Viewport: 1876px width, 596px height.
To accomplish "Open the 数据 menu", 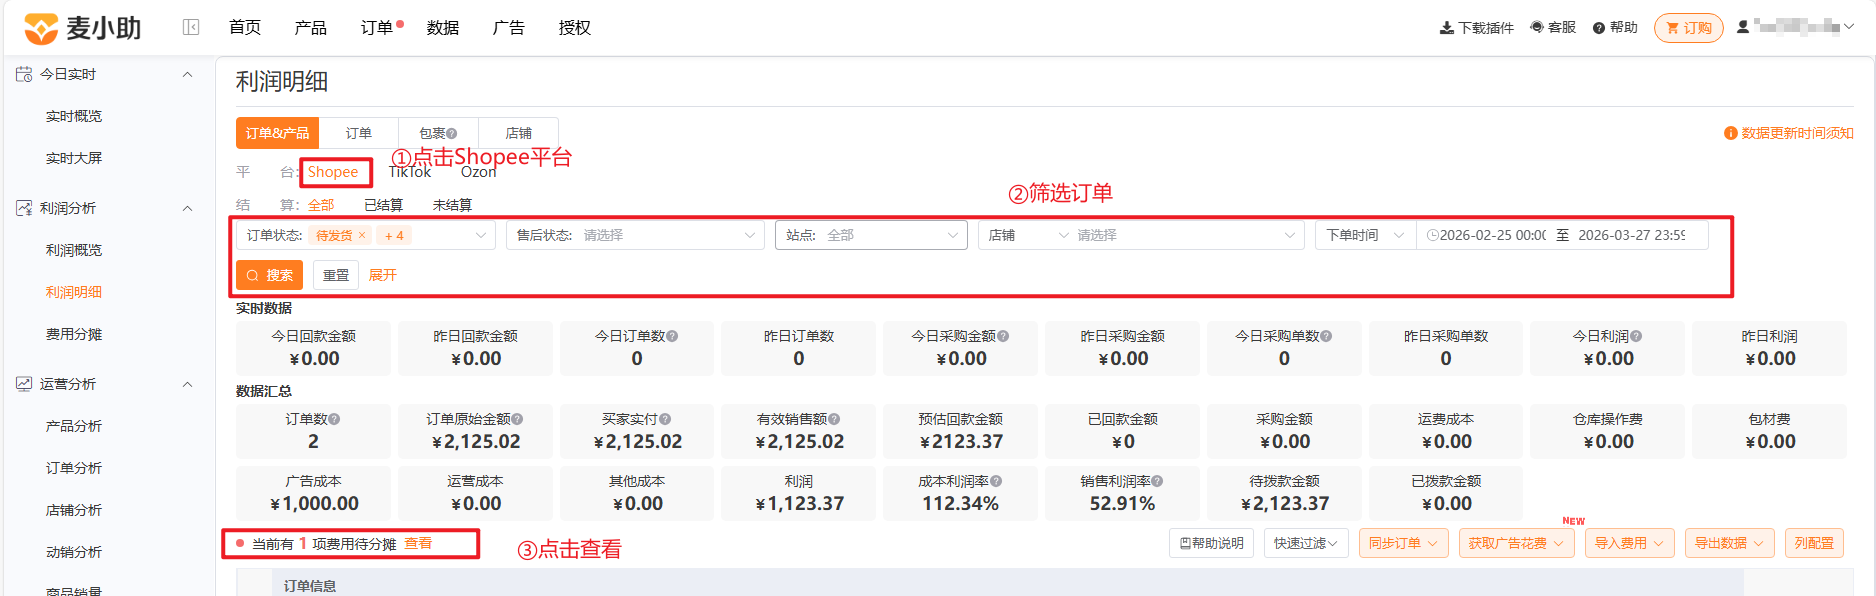I will click(443, 28).
